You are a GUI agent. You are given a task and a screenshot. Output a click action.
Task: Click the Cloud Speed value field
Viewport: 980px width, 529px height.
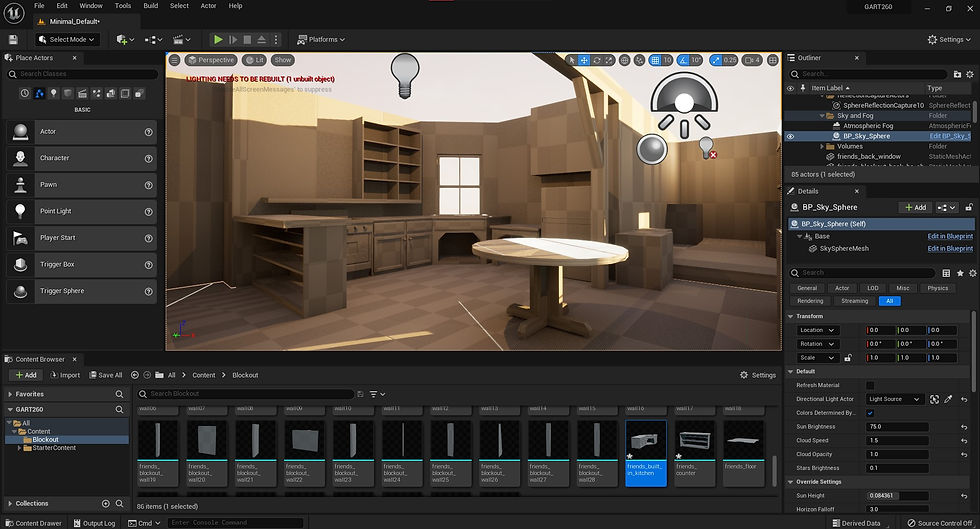(x=897, y=440)
